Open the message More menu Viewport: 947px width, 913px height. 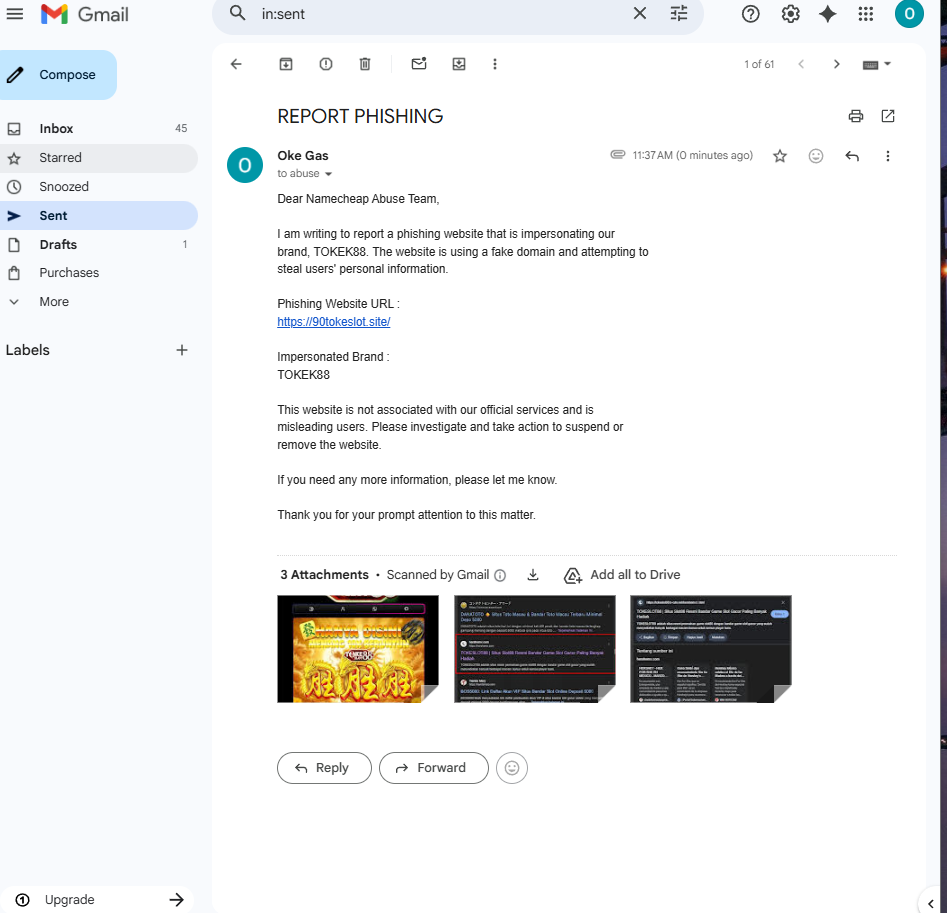point(887,156)
